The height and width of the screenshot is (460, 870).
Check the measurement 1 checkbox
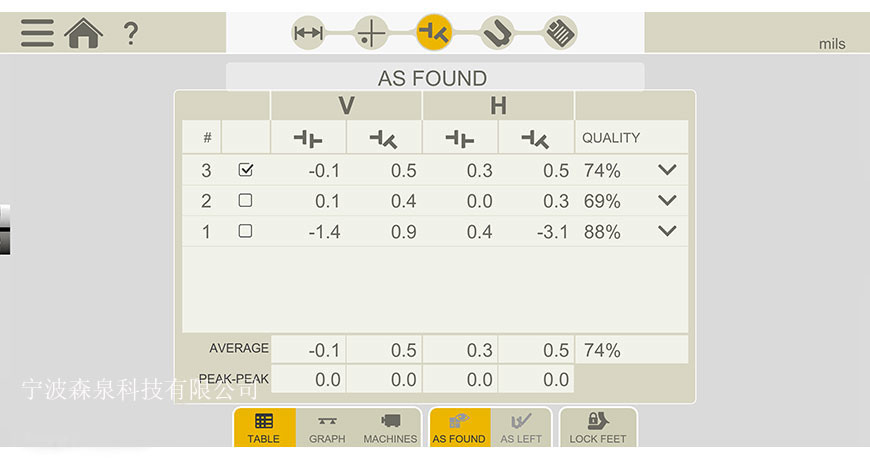245,232
